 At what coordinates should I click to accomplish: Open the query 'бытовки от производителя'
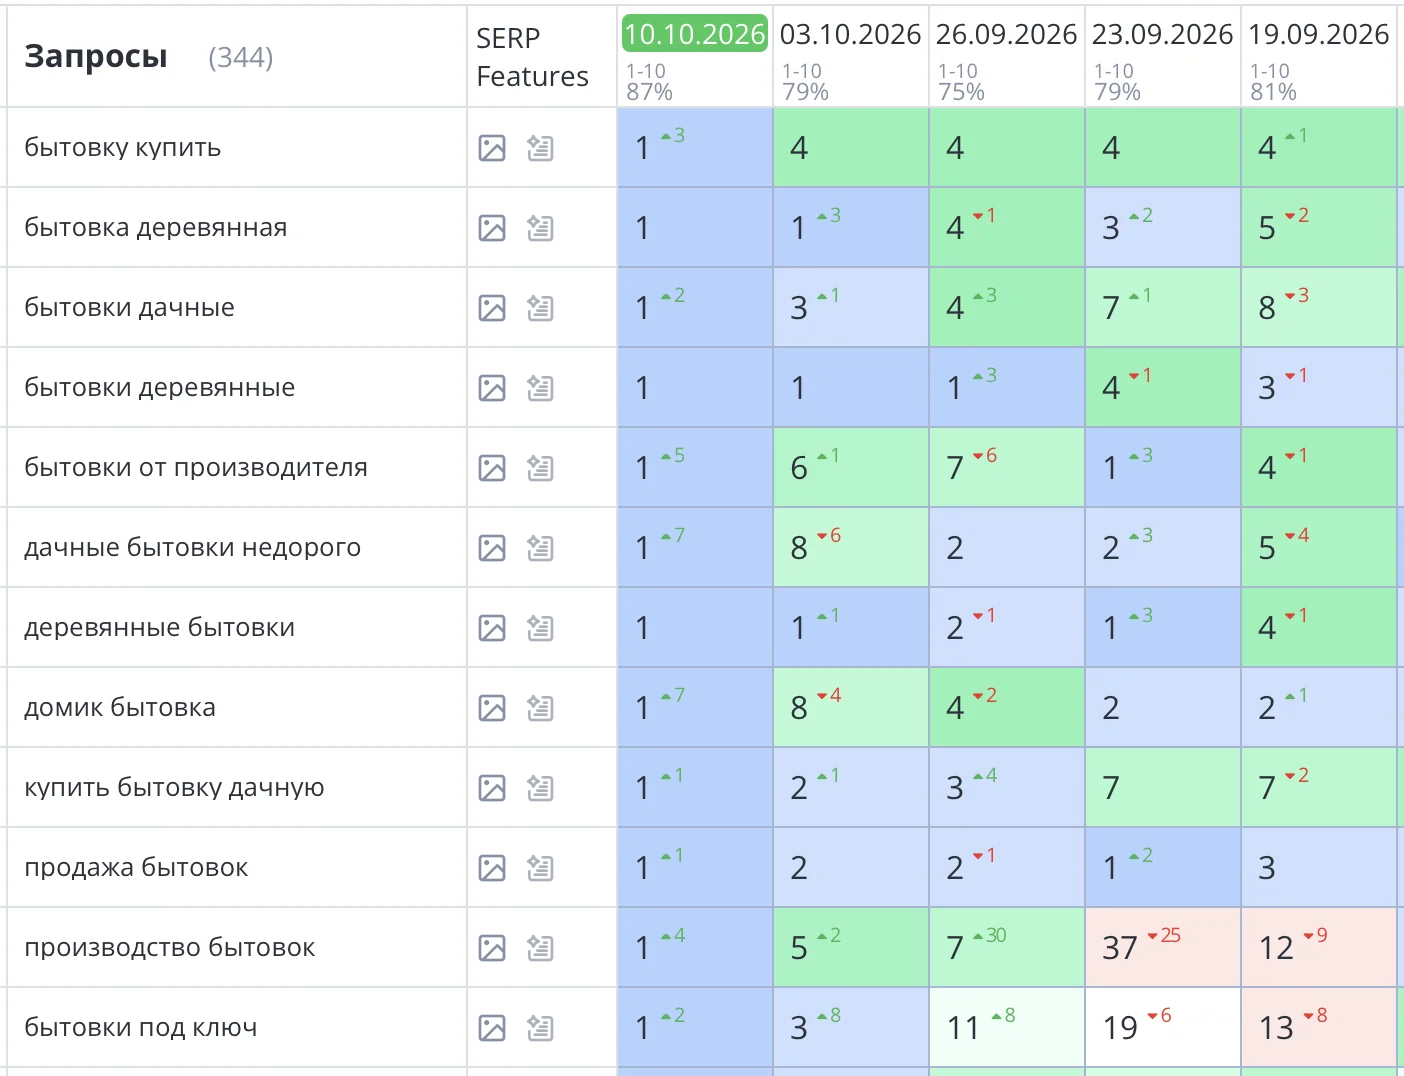click(x=196, y=468)
